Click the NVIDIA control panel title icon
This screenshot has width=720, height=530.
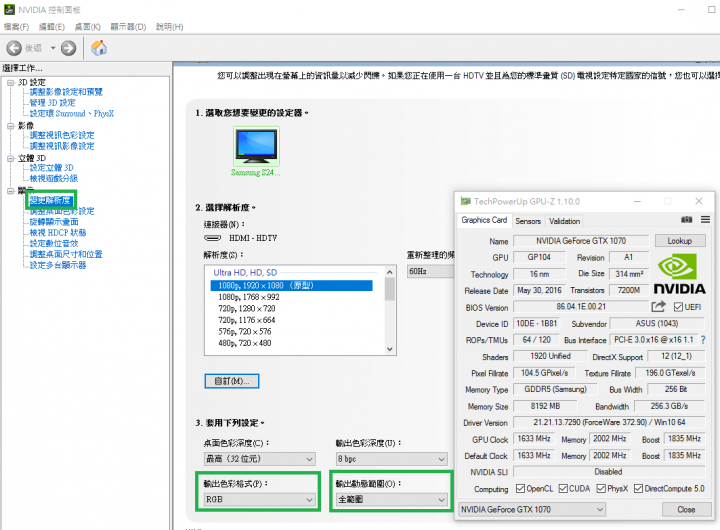(x=9, y=10)
